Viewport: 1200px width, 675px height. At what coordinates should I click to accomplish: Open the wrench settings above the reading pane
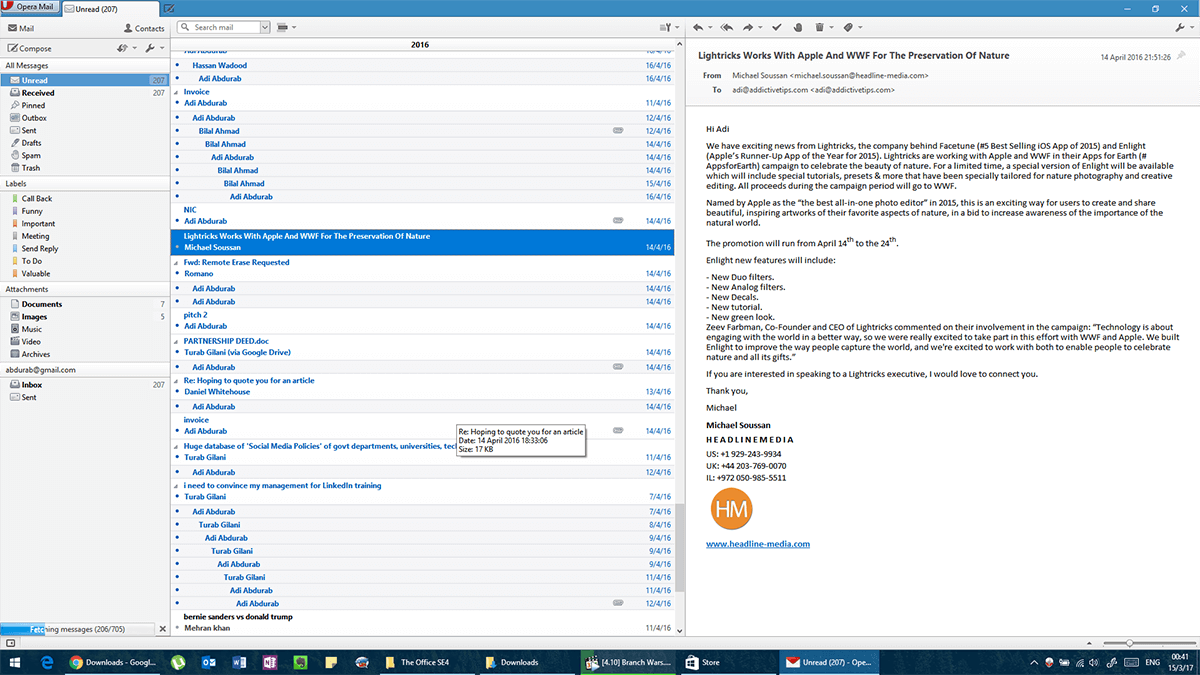coord(1183,28)
